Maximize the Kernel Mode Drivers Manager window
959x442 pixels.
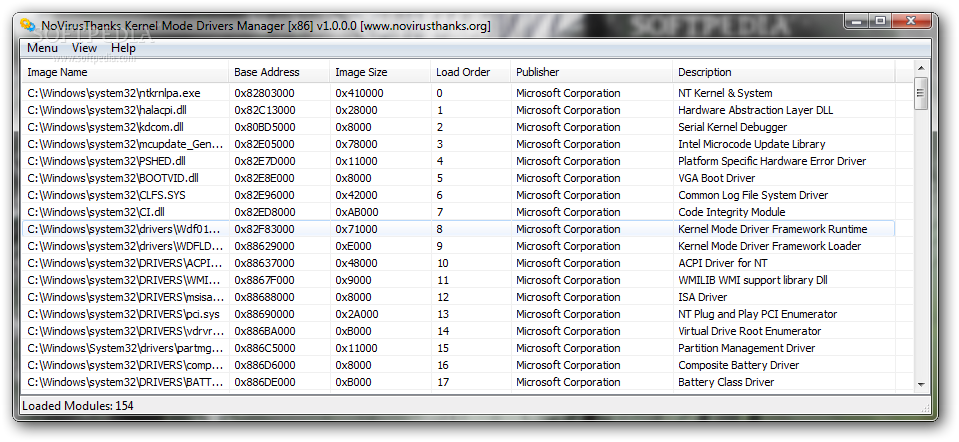pyautogui.click(x=879, y=21)
